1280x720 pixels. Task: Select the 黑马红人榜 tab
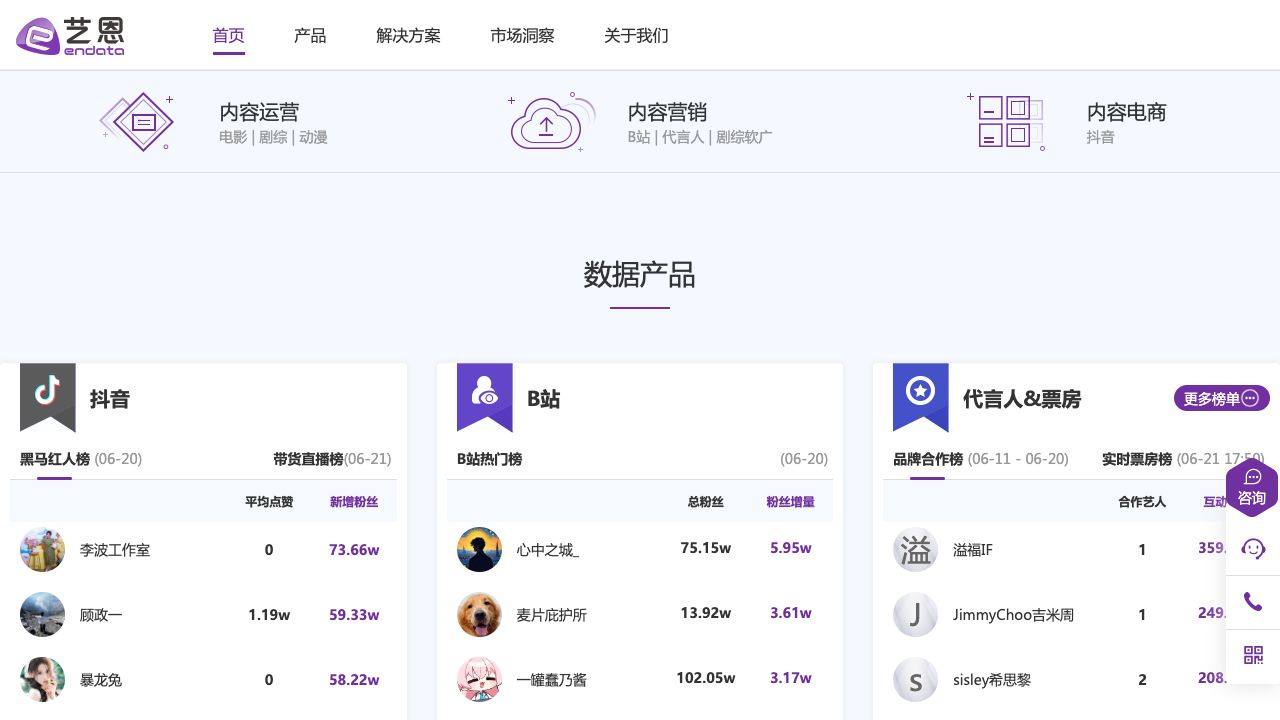(x=55, y=459)
